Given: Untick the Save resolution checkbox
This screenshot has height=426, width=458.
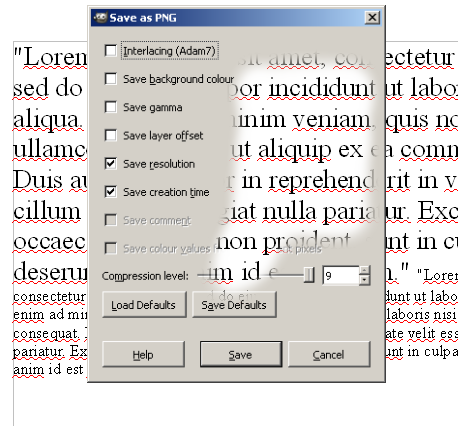Looking at the screenshot, I should click(x=110, y=164).
